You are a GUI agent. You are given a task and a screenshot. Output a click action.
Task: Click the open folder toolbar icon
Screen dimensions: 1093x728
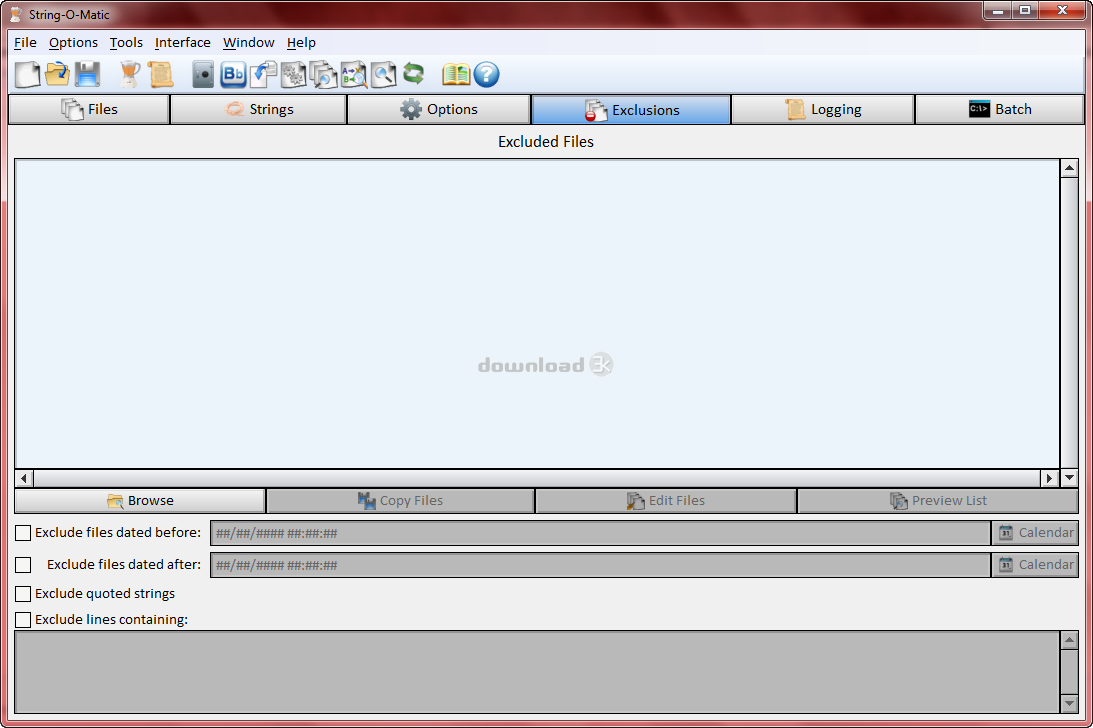[58, 74]
